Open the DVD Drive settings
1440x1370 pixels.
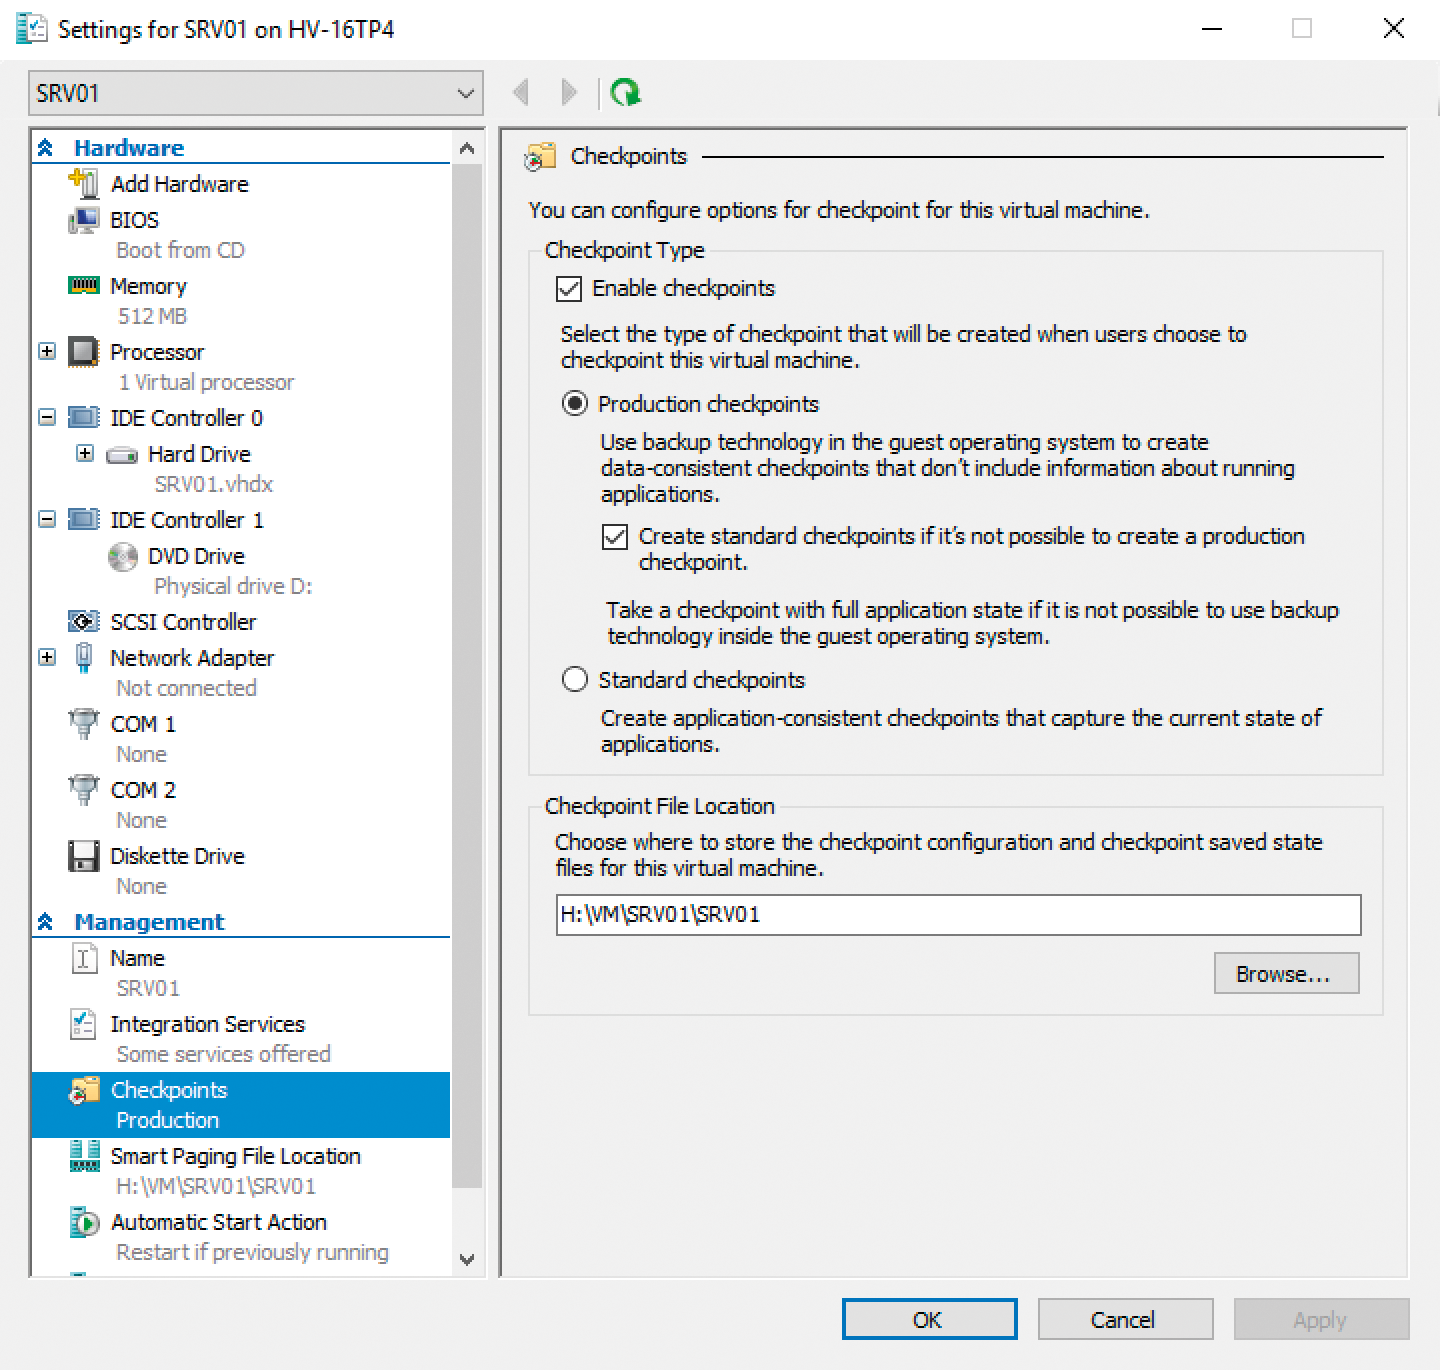click(196, 556)
